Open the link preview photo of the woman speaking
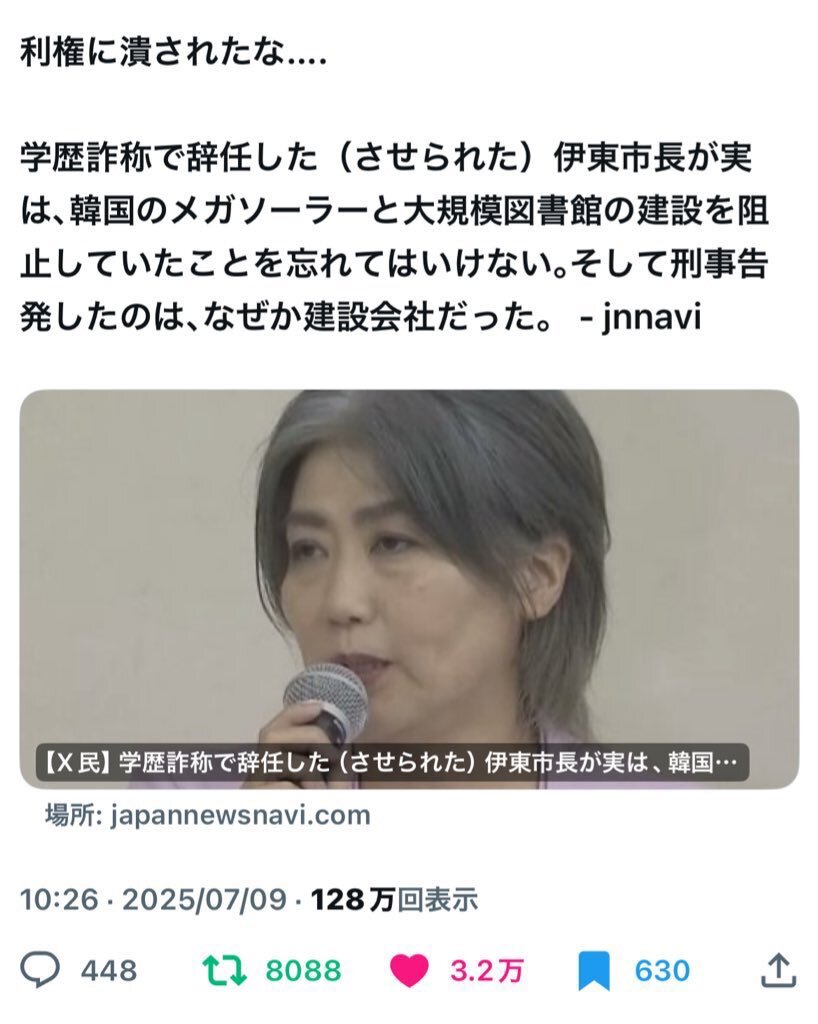The image size is (818, 1024). (x=409, y=589)
